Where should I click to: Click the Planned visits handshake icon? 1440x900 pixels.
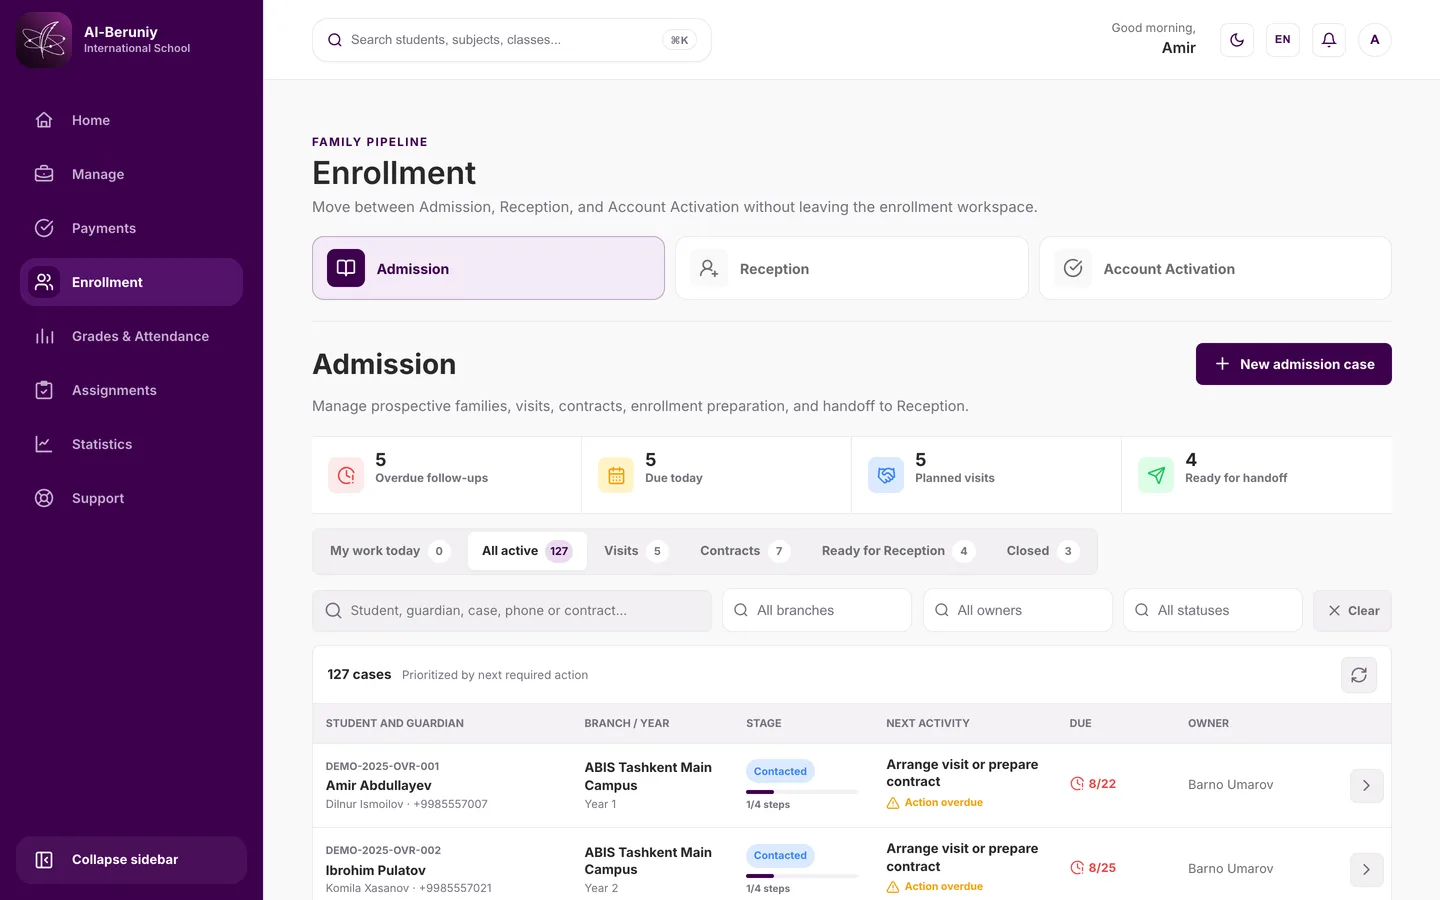coord(886,475)
